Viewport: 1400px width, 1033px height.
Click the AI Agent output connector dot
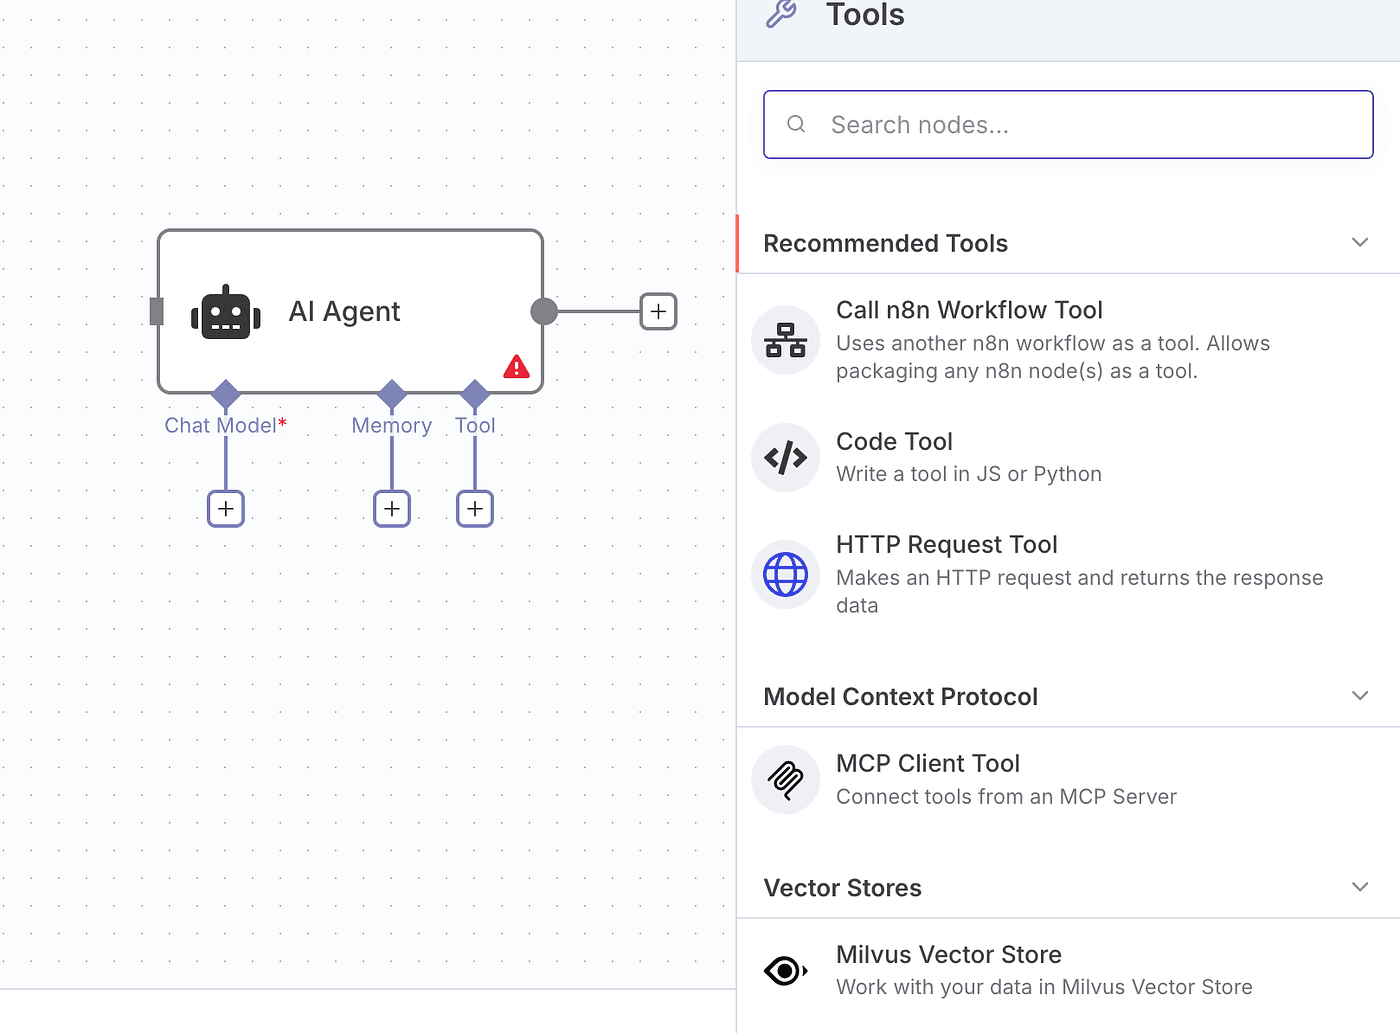pos(544,312)
